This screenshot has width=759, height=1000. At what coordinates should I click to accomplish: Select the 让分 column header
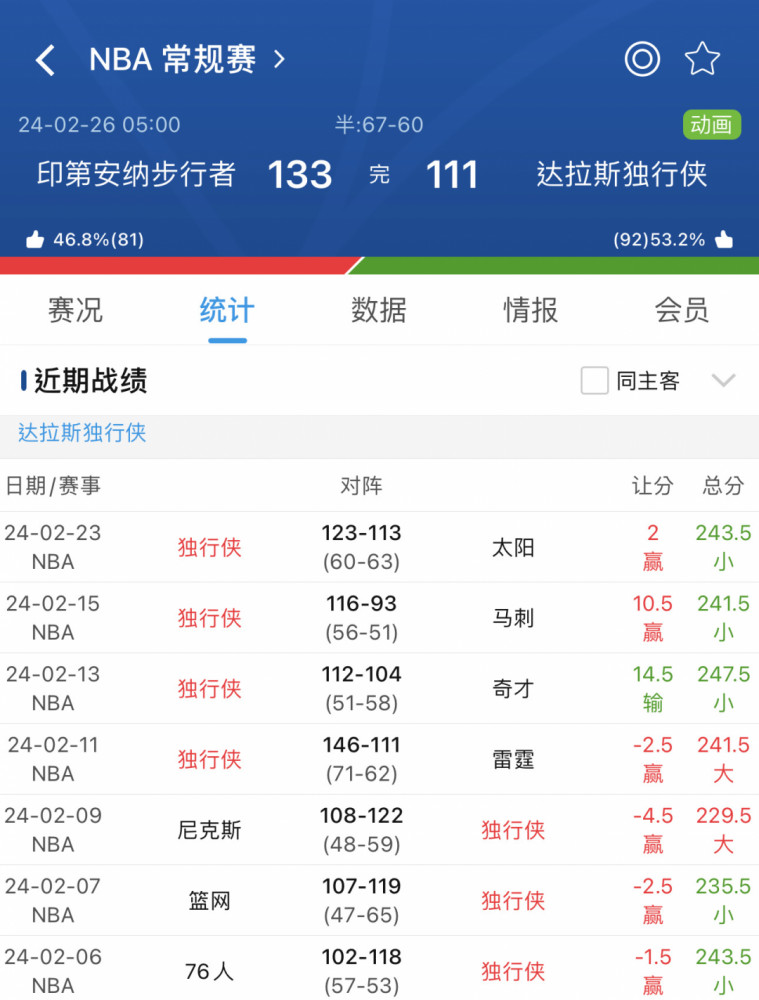point(652,486)
